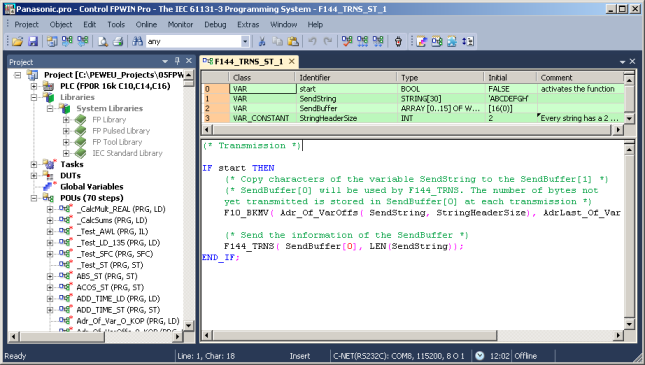645x365 pixels.
Task: Open the search scope 'any' dropdown
Action: pos(245,41)
